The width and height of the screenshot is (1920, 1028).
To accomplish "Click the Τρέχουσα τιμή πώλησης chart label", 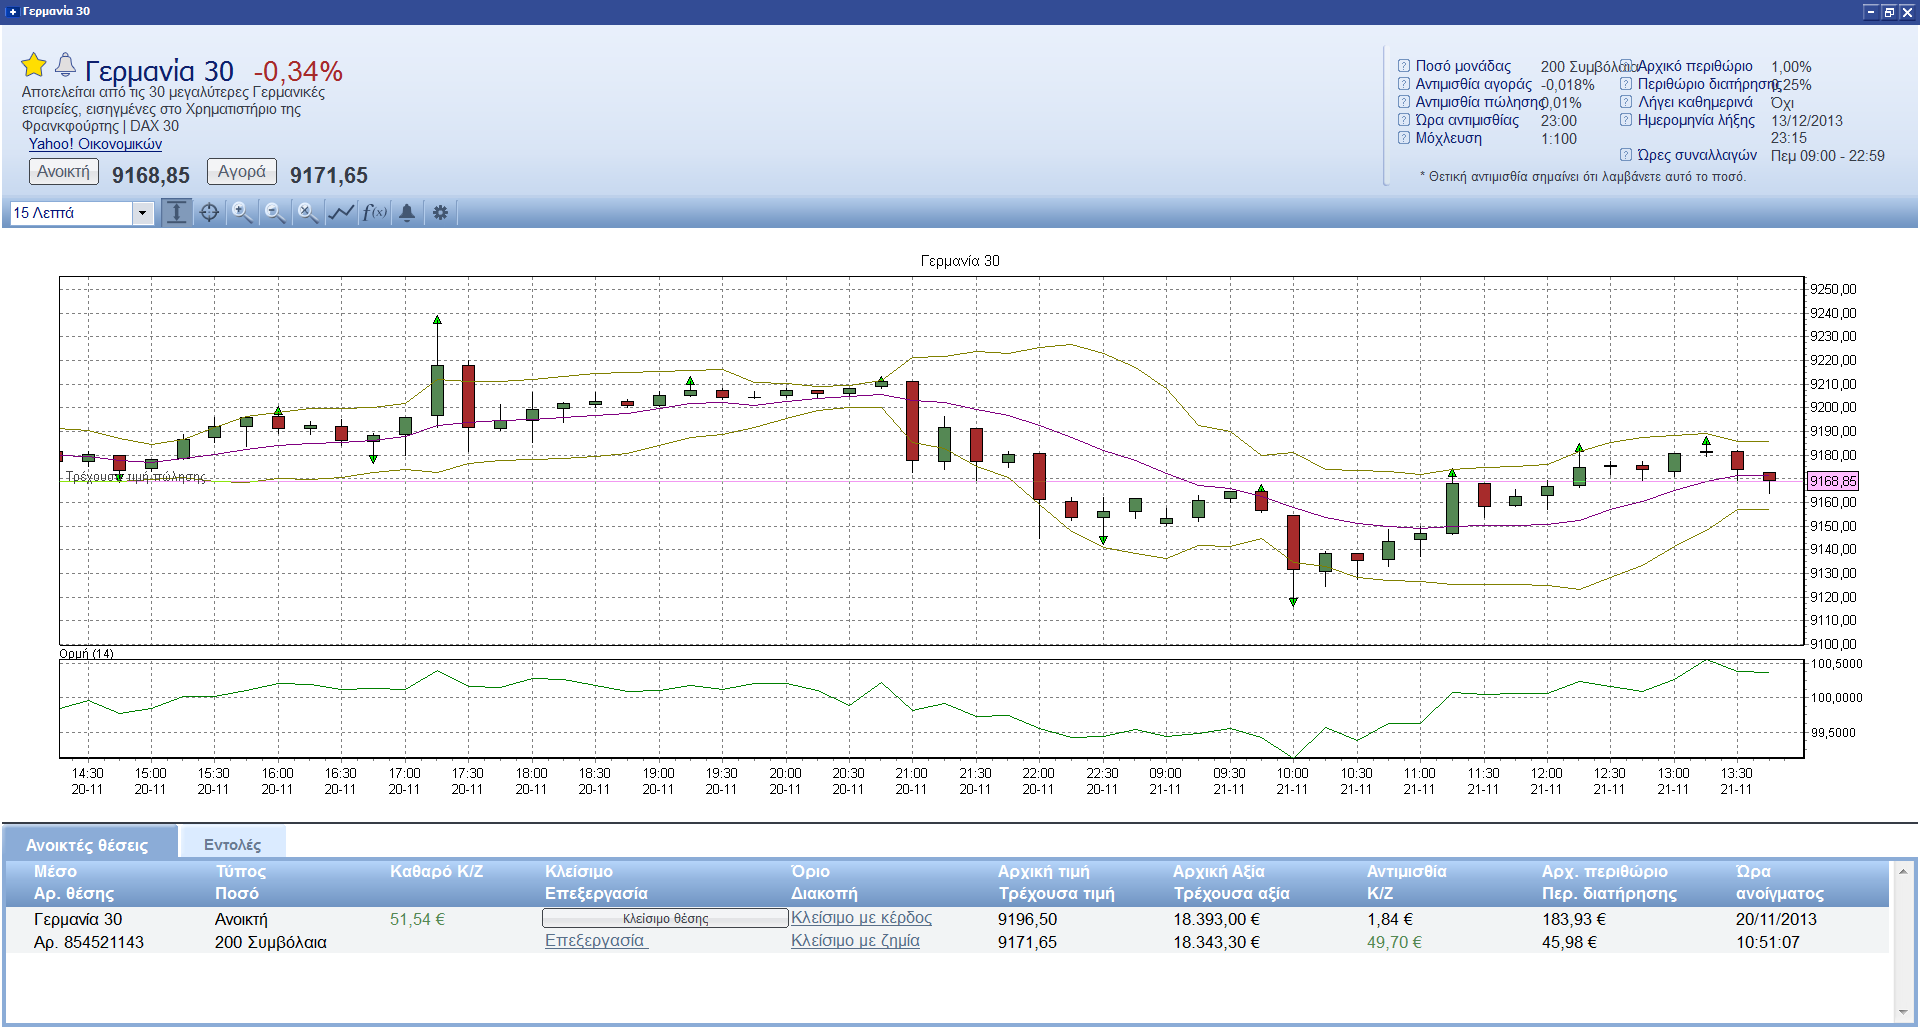I will (136, 477).
